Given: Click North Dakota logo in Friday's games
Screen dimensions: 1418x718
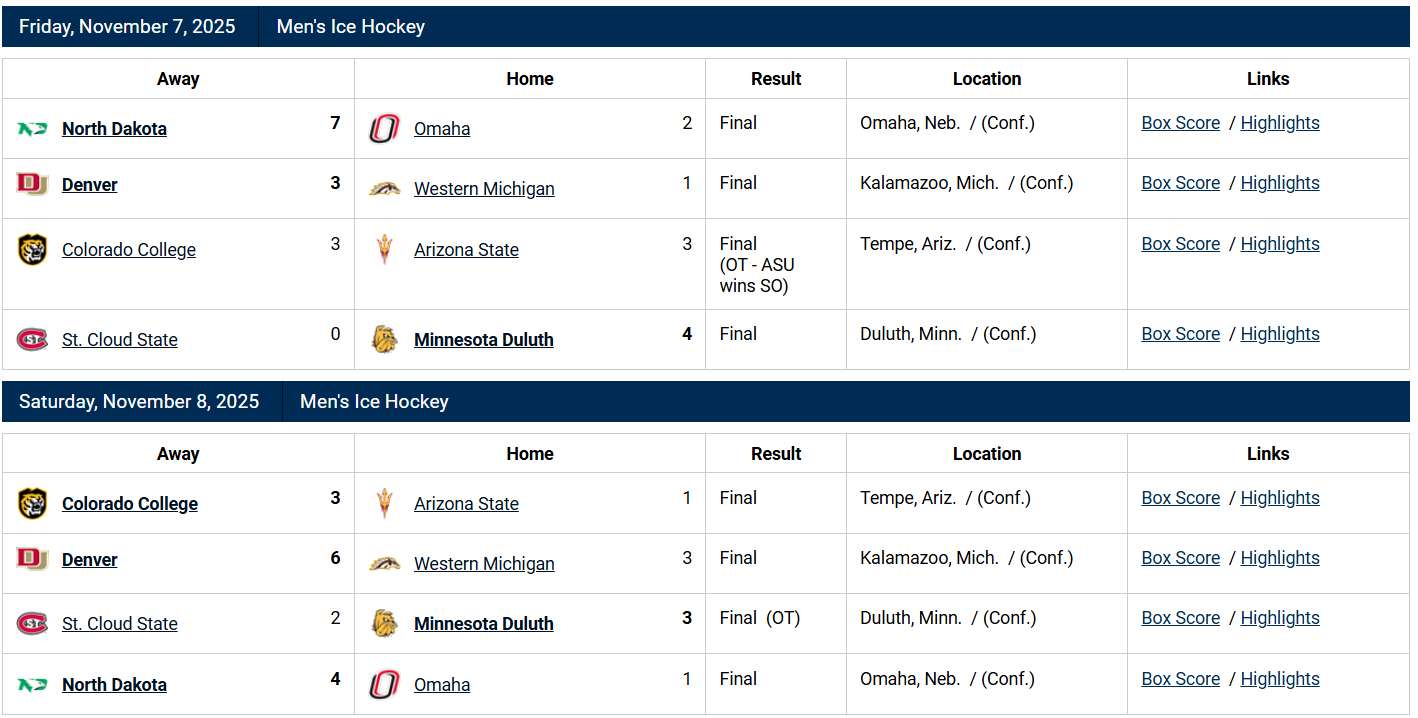Looking at the screenshot, I should pos(32,129).
